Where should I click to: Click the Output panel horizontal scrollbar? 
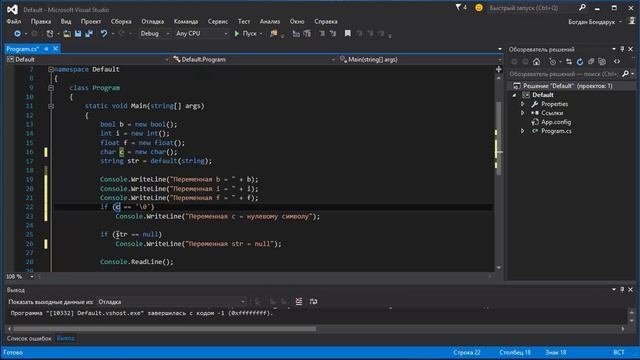(x=165, y=329)
